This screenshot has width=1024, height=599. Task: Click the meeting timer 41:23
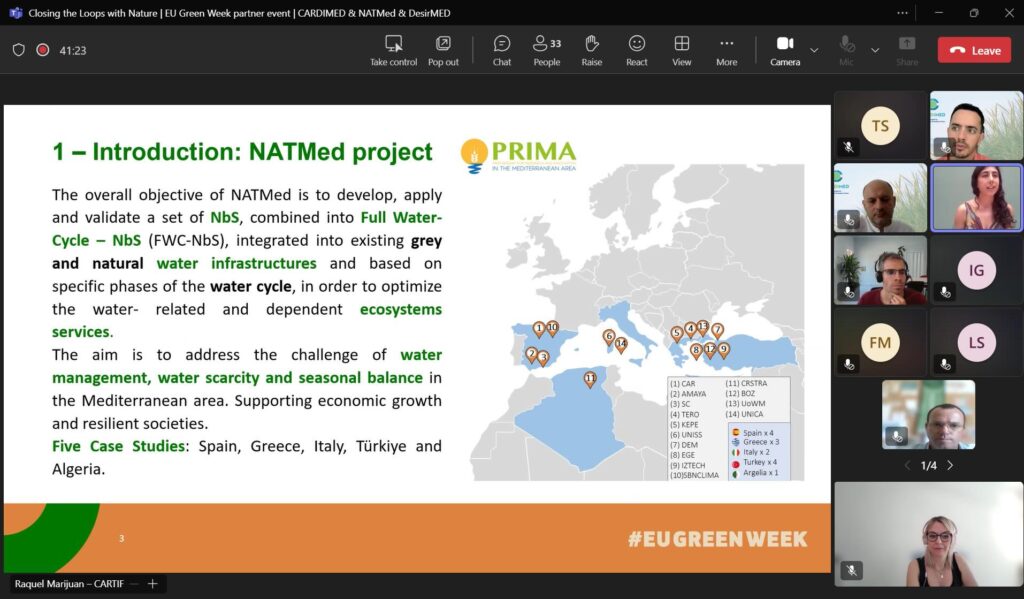coord(72,50)
